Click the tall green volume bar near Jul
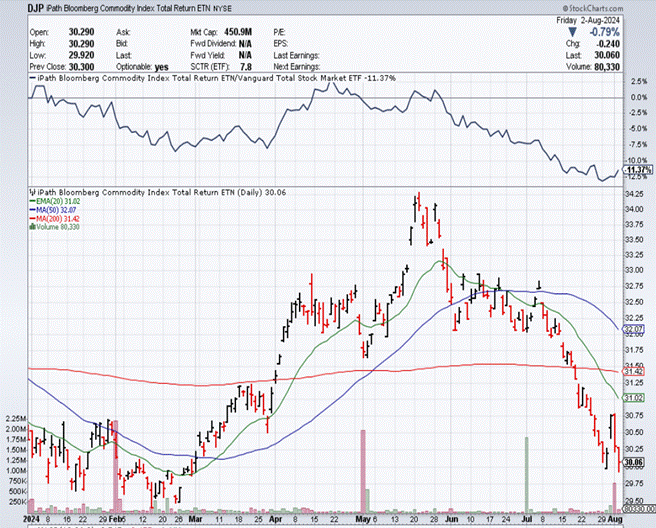 point(527,475)
